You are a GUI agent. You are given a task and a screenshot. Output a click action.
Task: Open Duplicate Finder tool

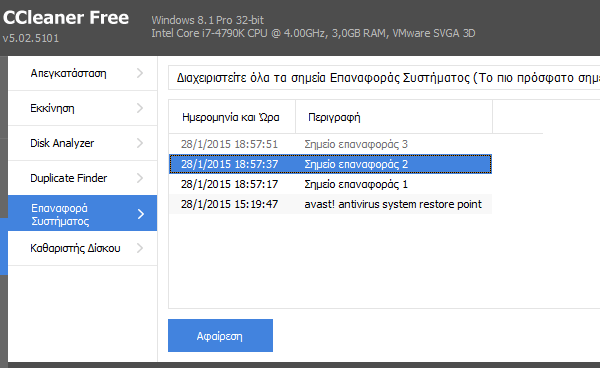82,178
